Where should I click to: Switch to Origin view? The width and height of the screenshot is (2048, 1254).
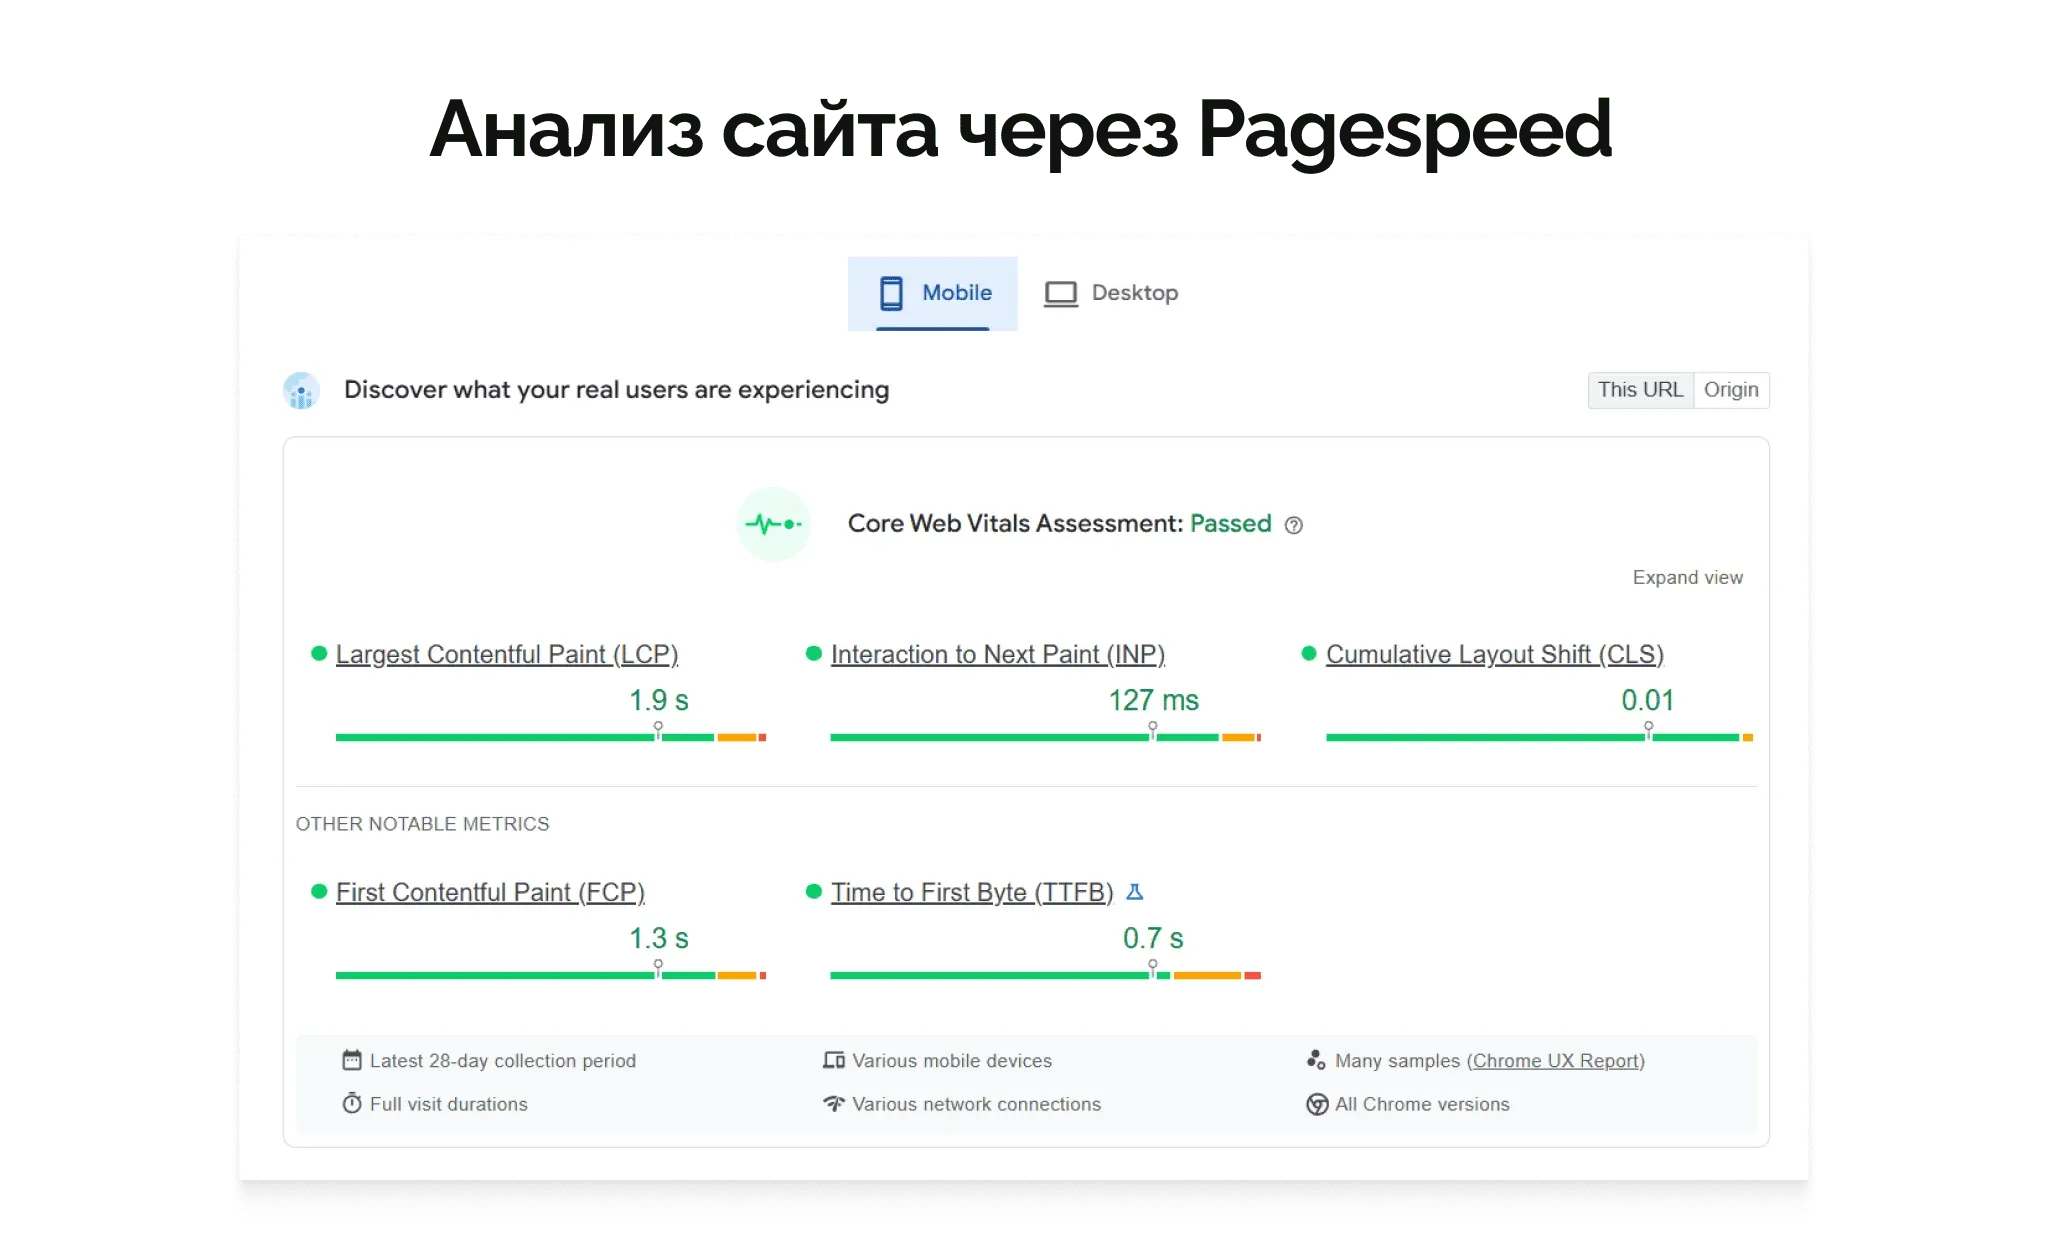pyautogui.click(x=1732, y=390)
